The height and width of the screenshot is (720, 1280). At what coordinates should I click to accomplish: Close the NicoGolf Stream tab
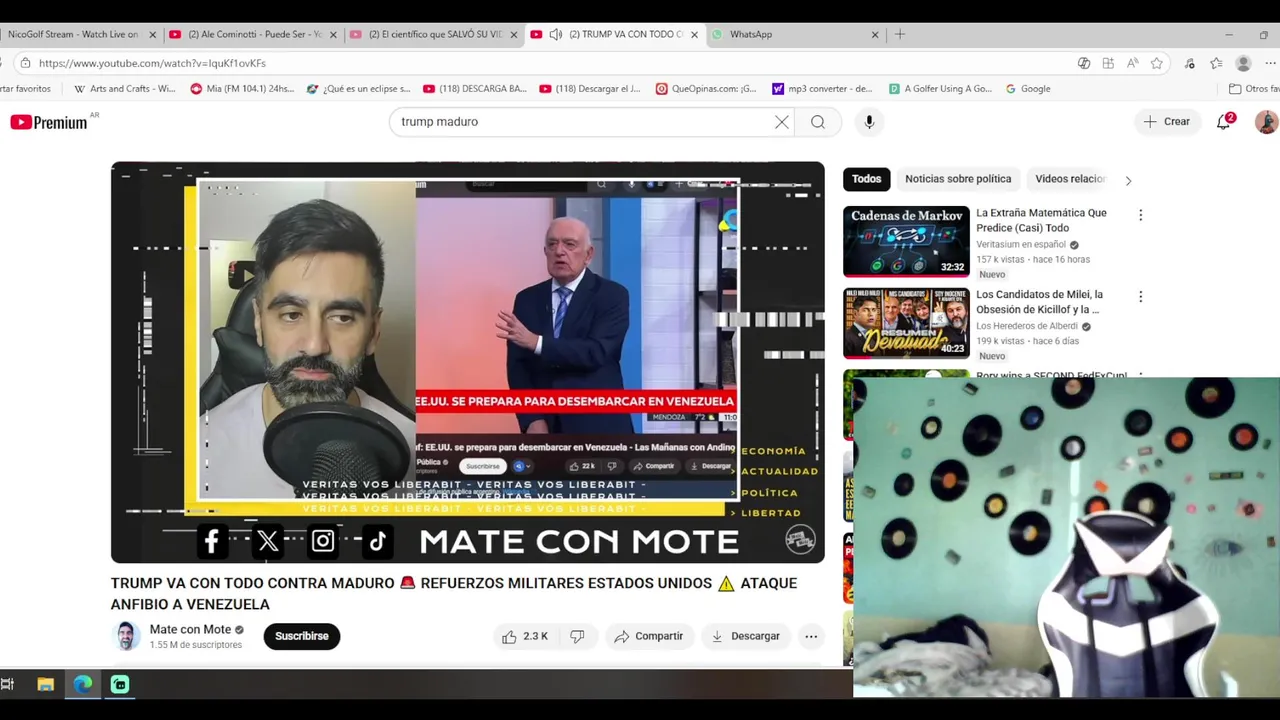tap(153, 34)
